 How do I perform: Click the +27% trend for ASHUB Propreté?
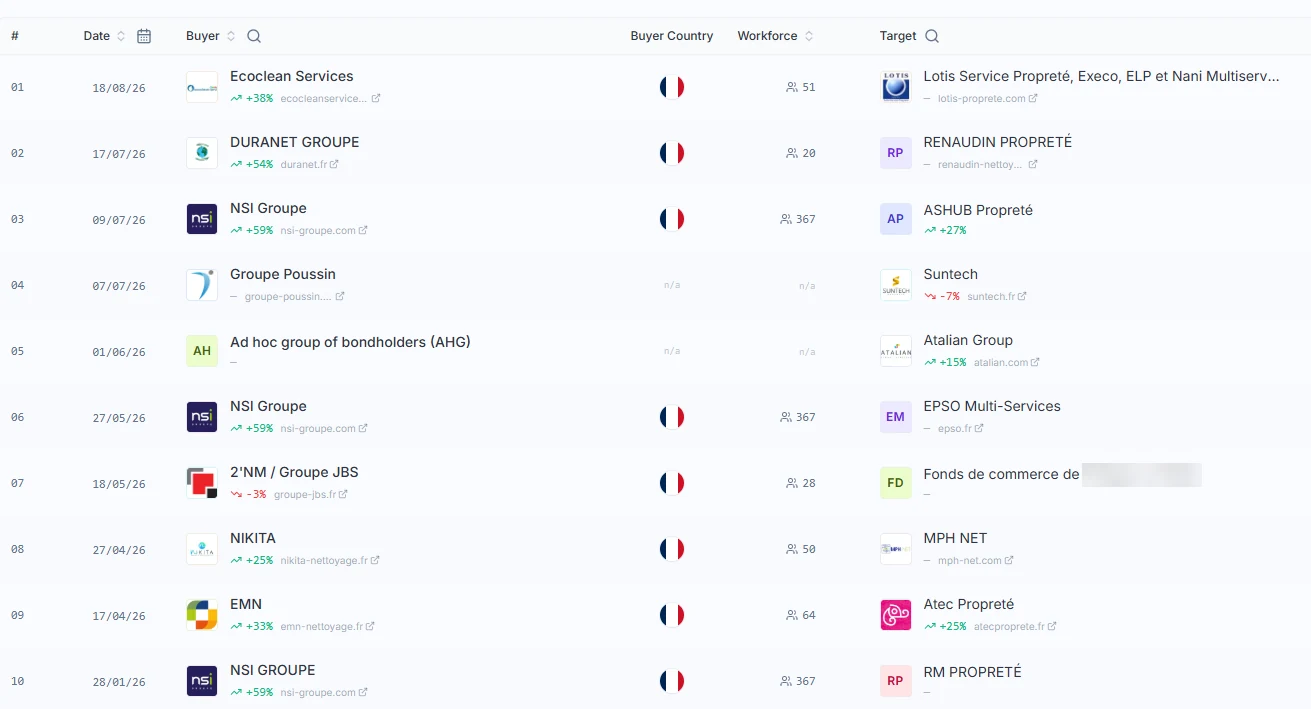[x=946, y=231]
